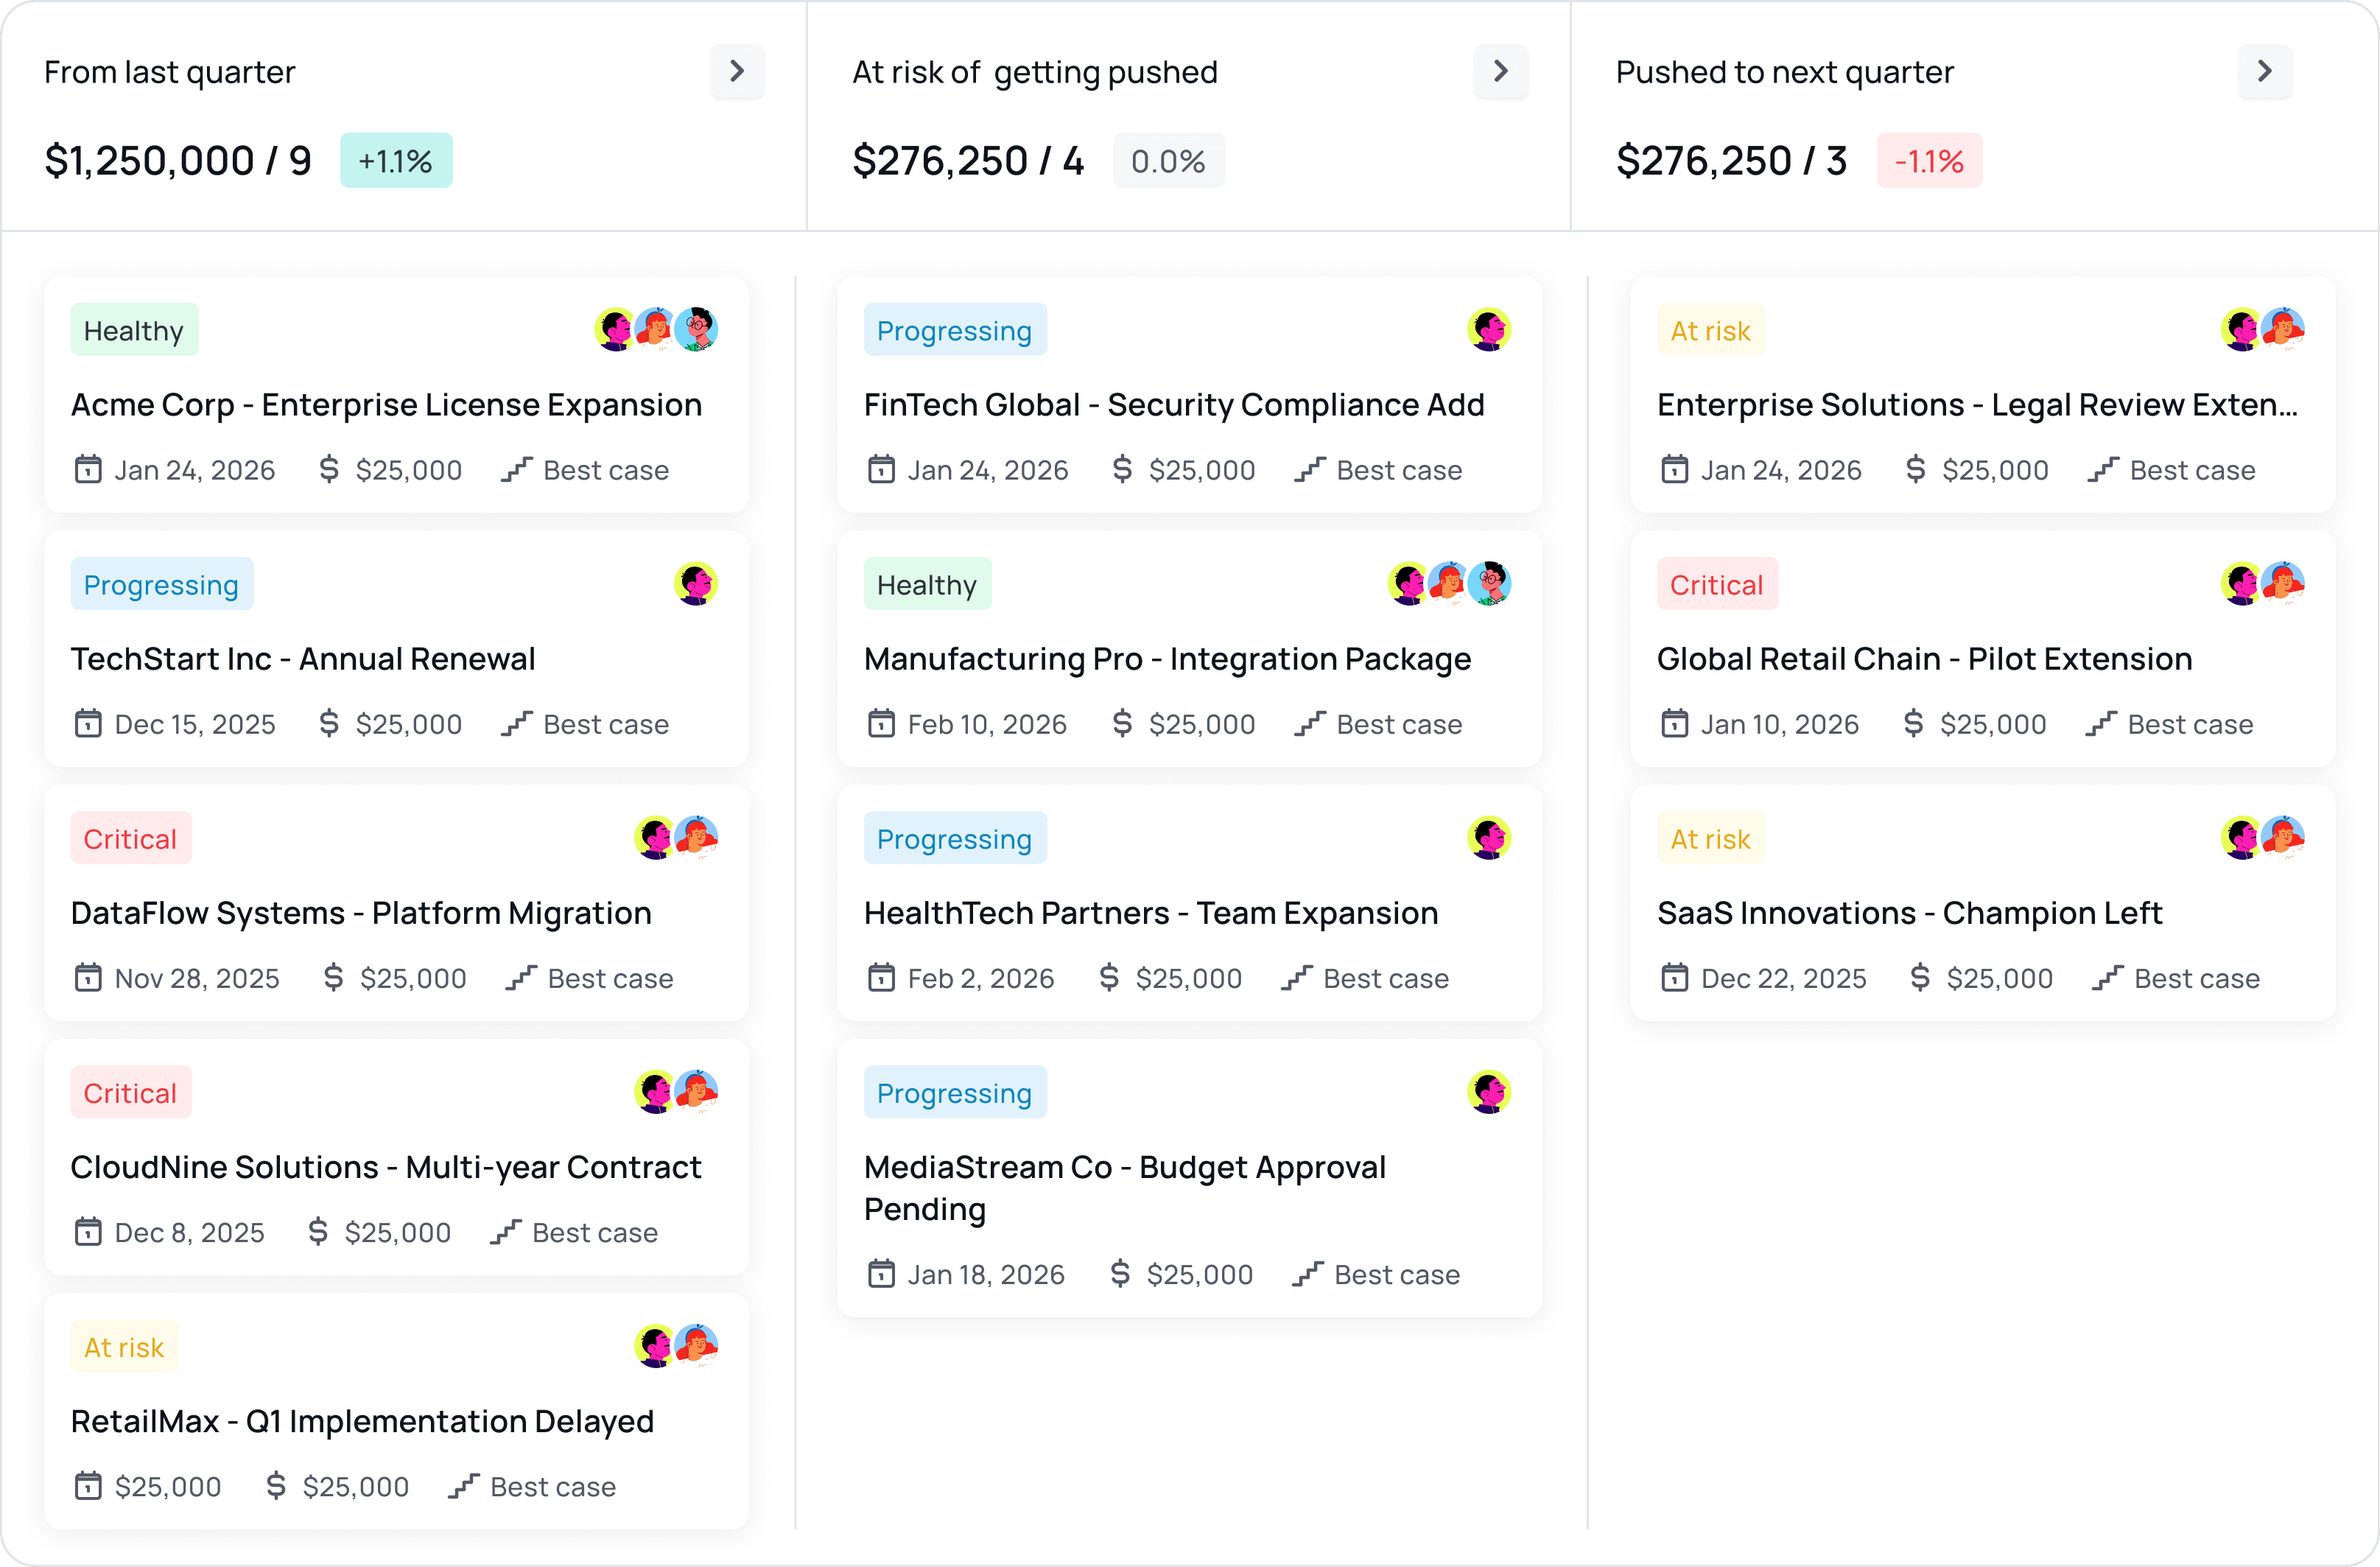The width and height of the screenshot is (2380, 1567).
Task: Open At risk of getting pushed arrow
Action: 1500,71
